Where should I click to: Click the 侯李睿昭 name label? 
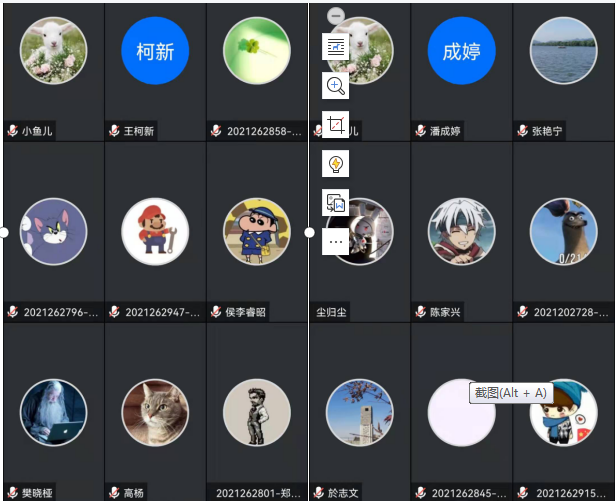[x=246, y=312]
